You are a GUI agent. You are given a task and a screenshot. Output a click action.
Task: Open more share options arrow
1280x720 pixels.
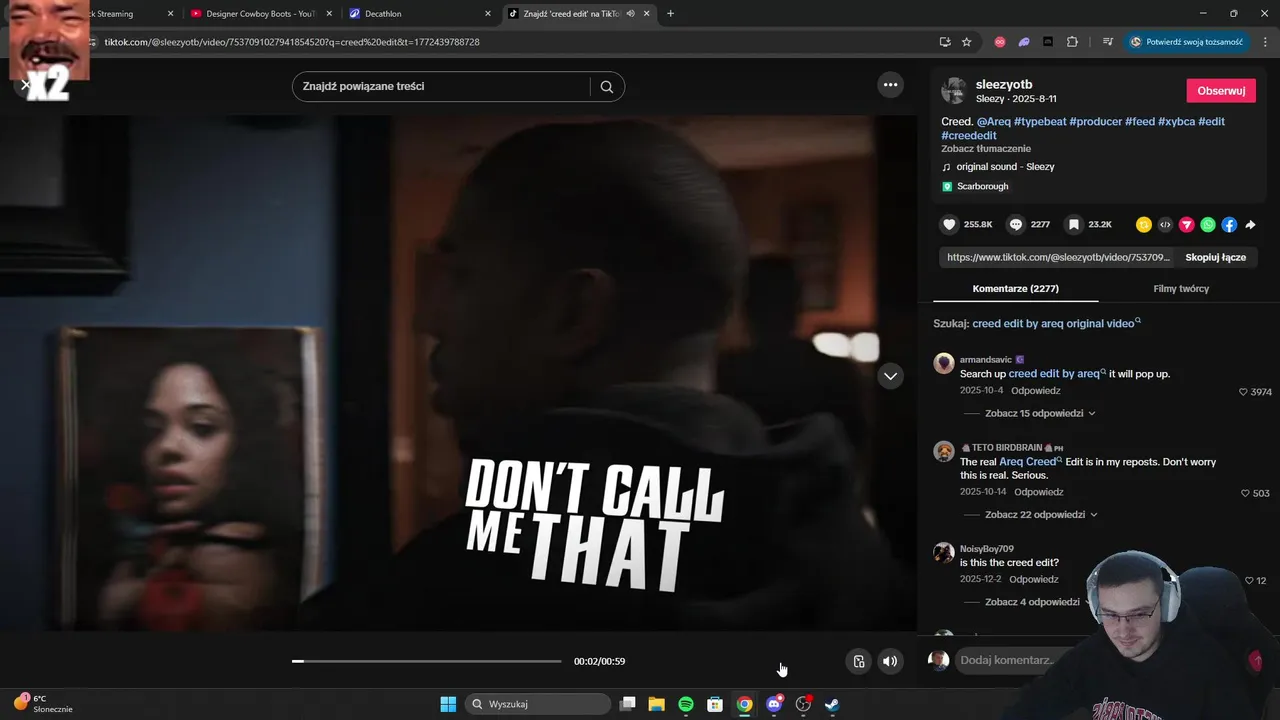(x=1250, y=225)
